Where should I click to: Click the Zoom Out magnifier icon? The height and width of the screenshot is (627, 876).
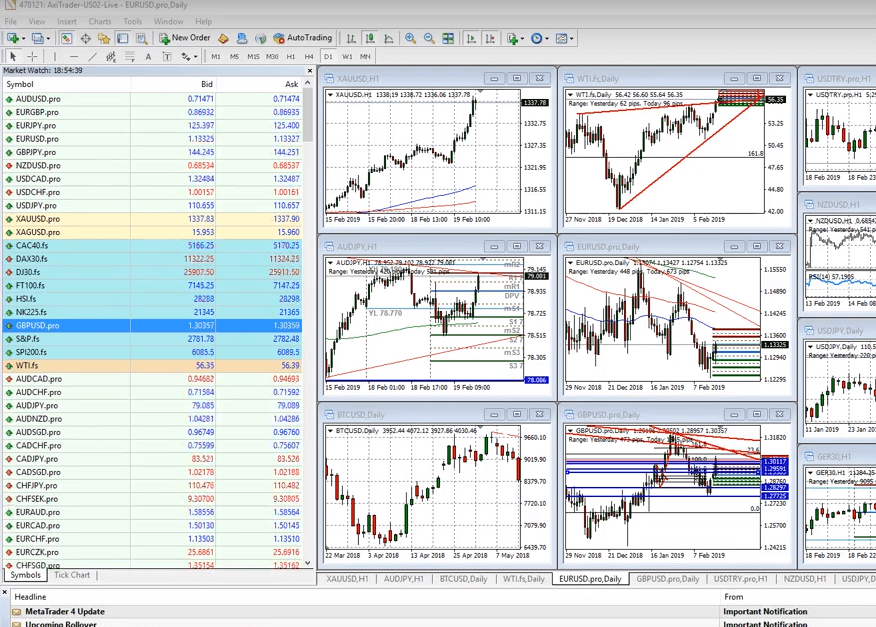tap(429, 39)
